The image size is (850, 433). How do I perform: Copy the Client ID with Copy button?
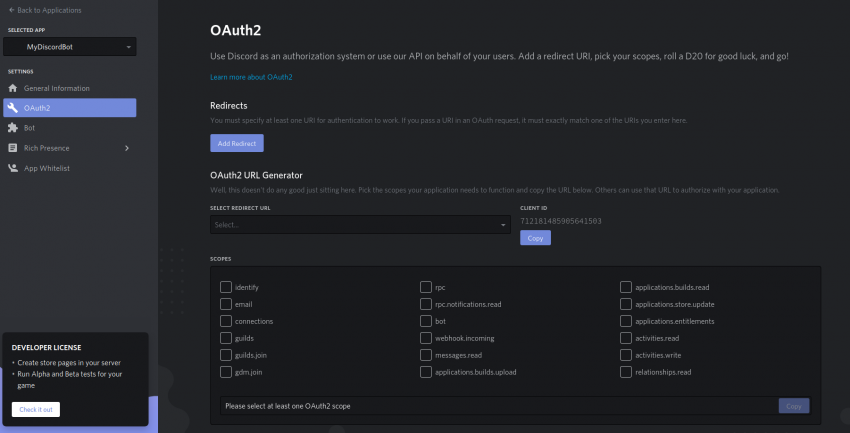coord(535,238)
